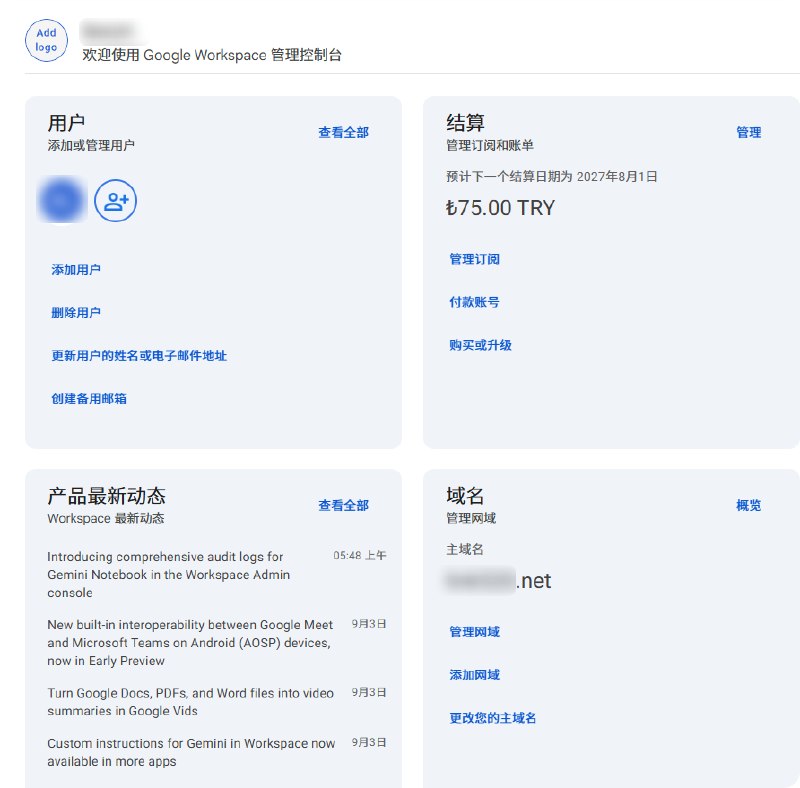Open the Google Meet and Teams interoperability news
Viewport: 800px width, 788px height.
pos(190,643)
